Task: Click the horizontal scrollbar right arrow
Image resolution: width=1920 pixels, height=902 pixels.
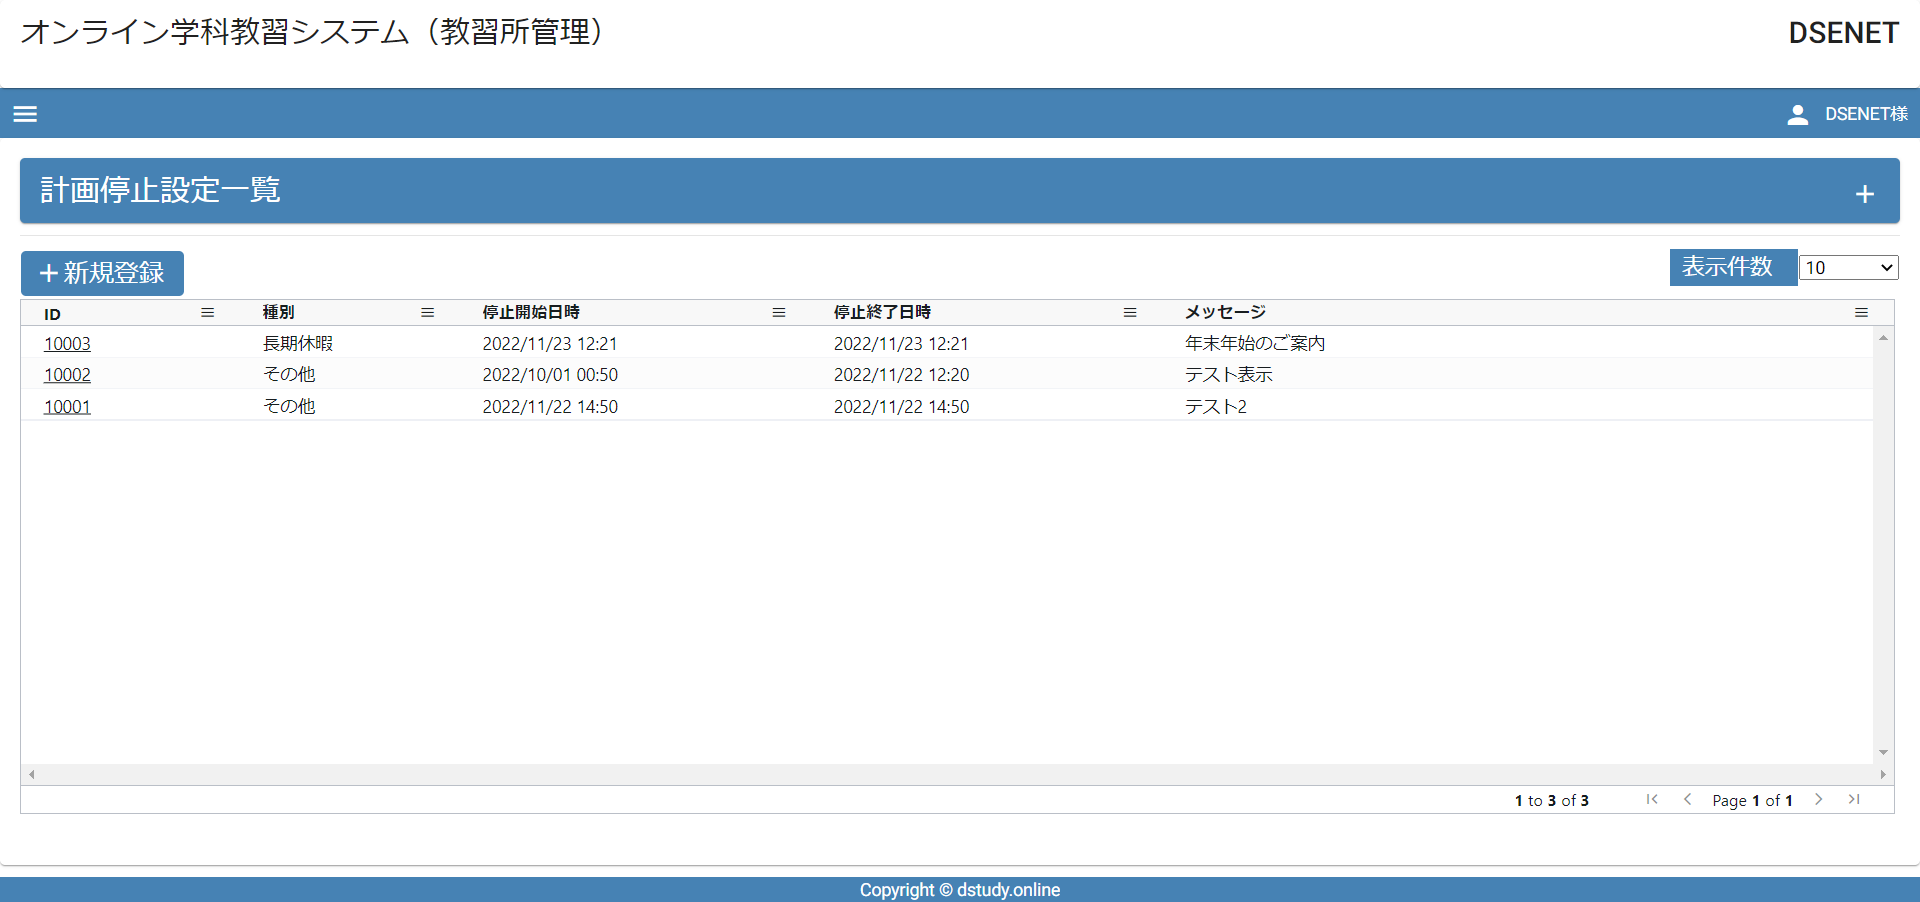Action: (1883, 775)
